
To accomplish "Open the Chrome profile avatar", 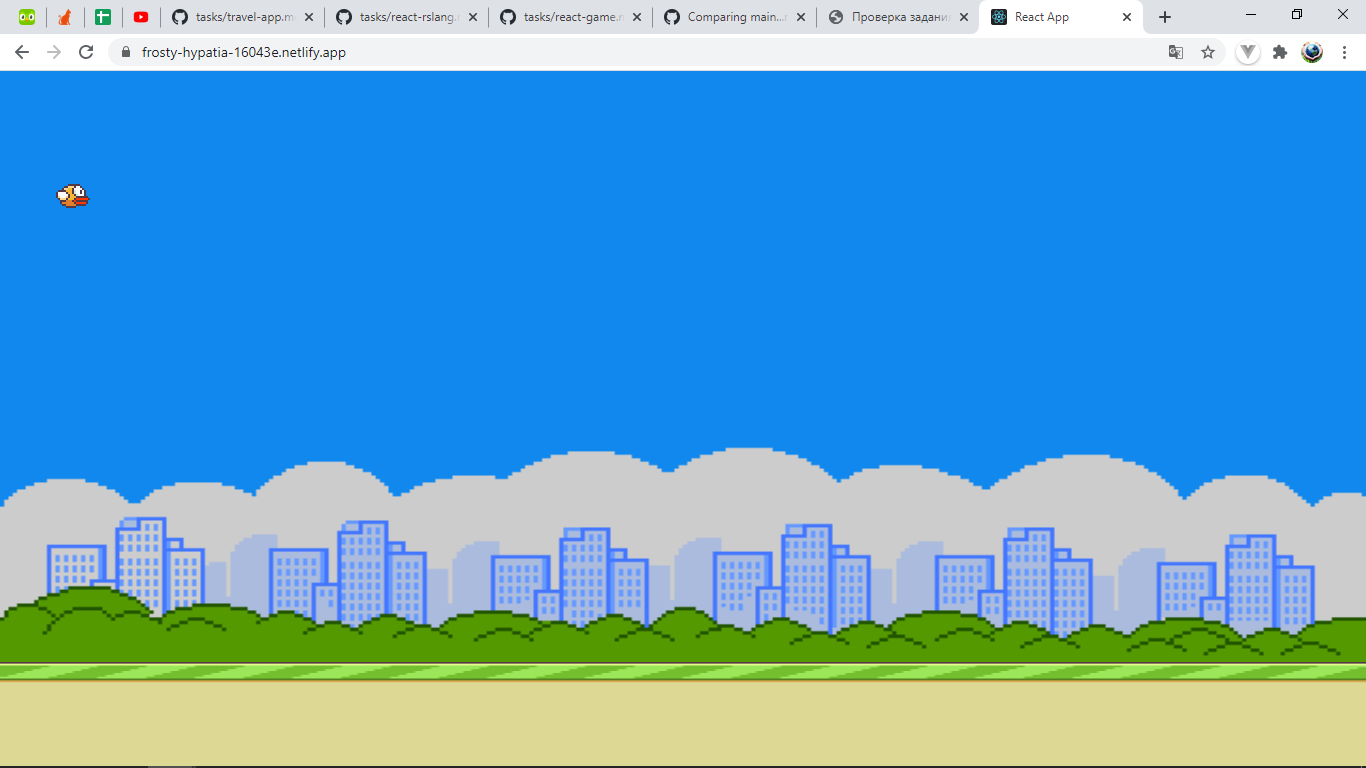I will [x=1312, y=52].
